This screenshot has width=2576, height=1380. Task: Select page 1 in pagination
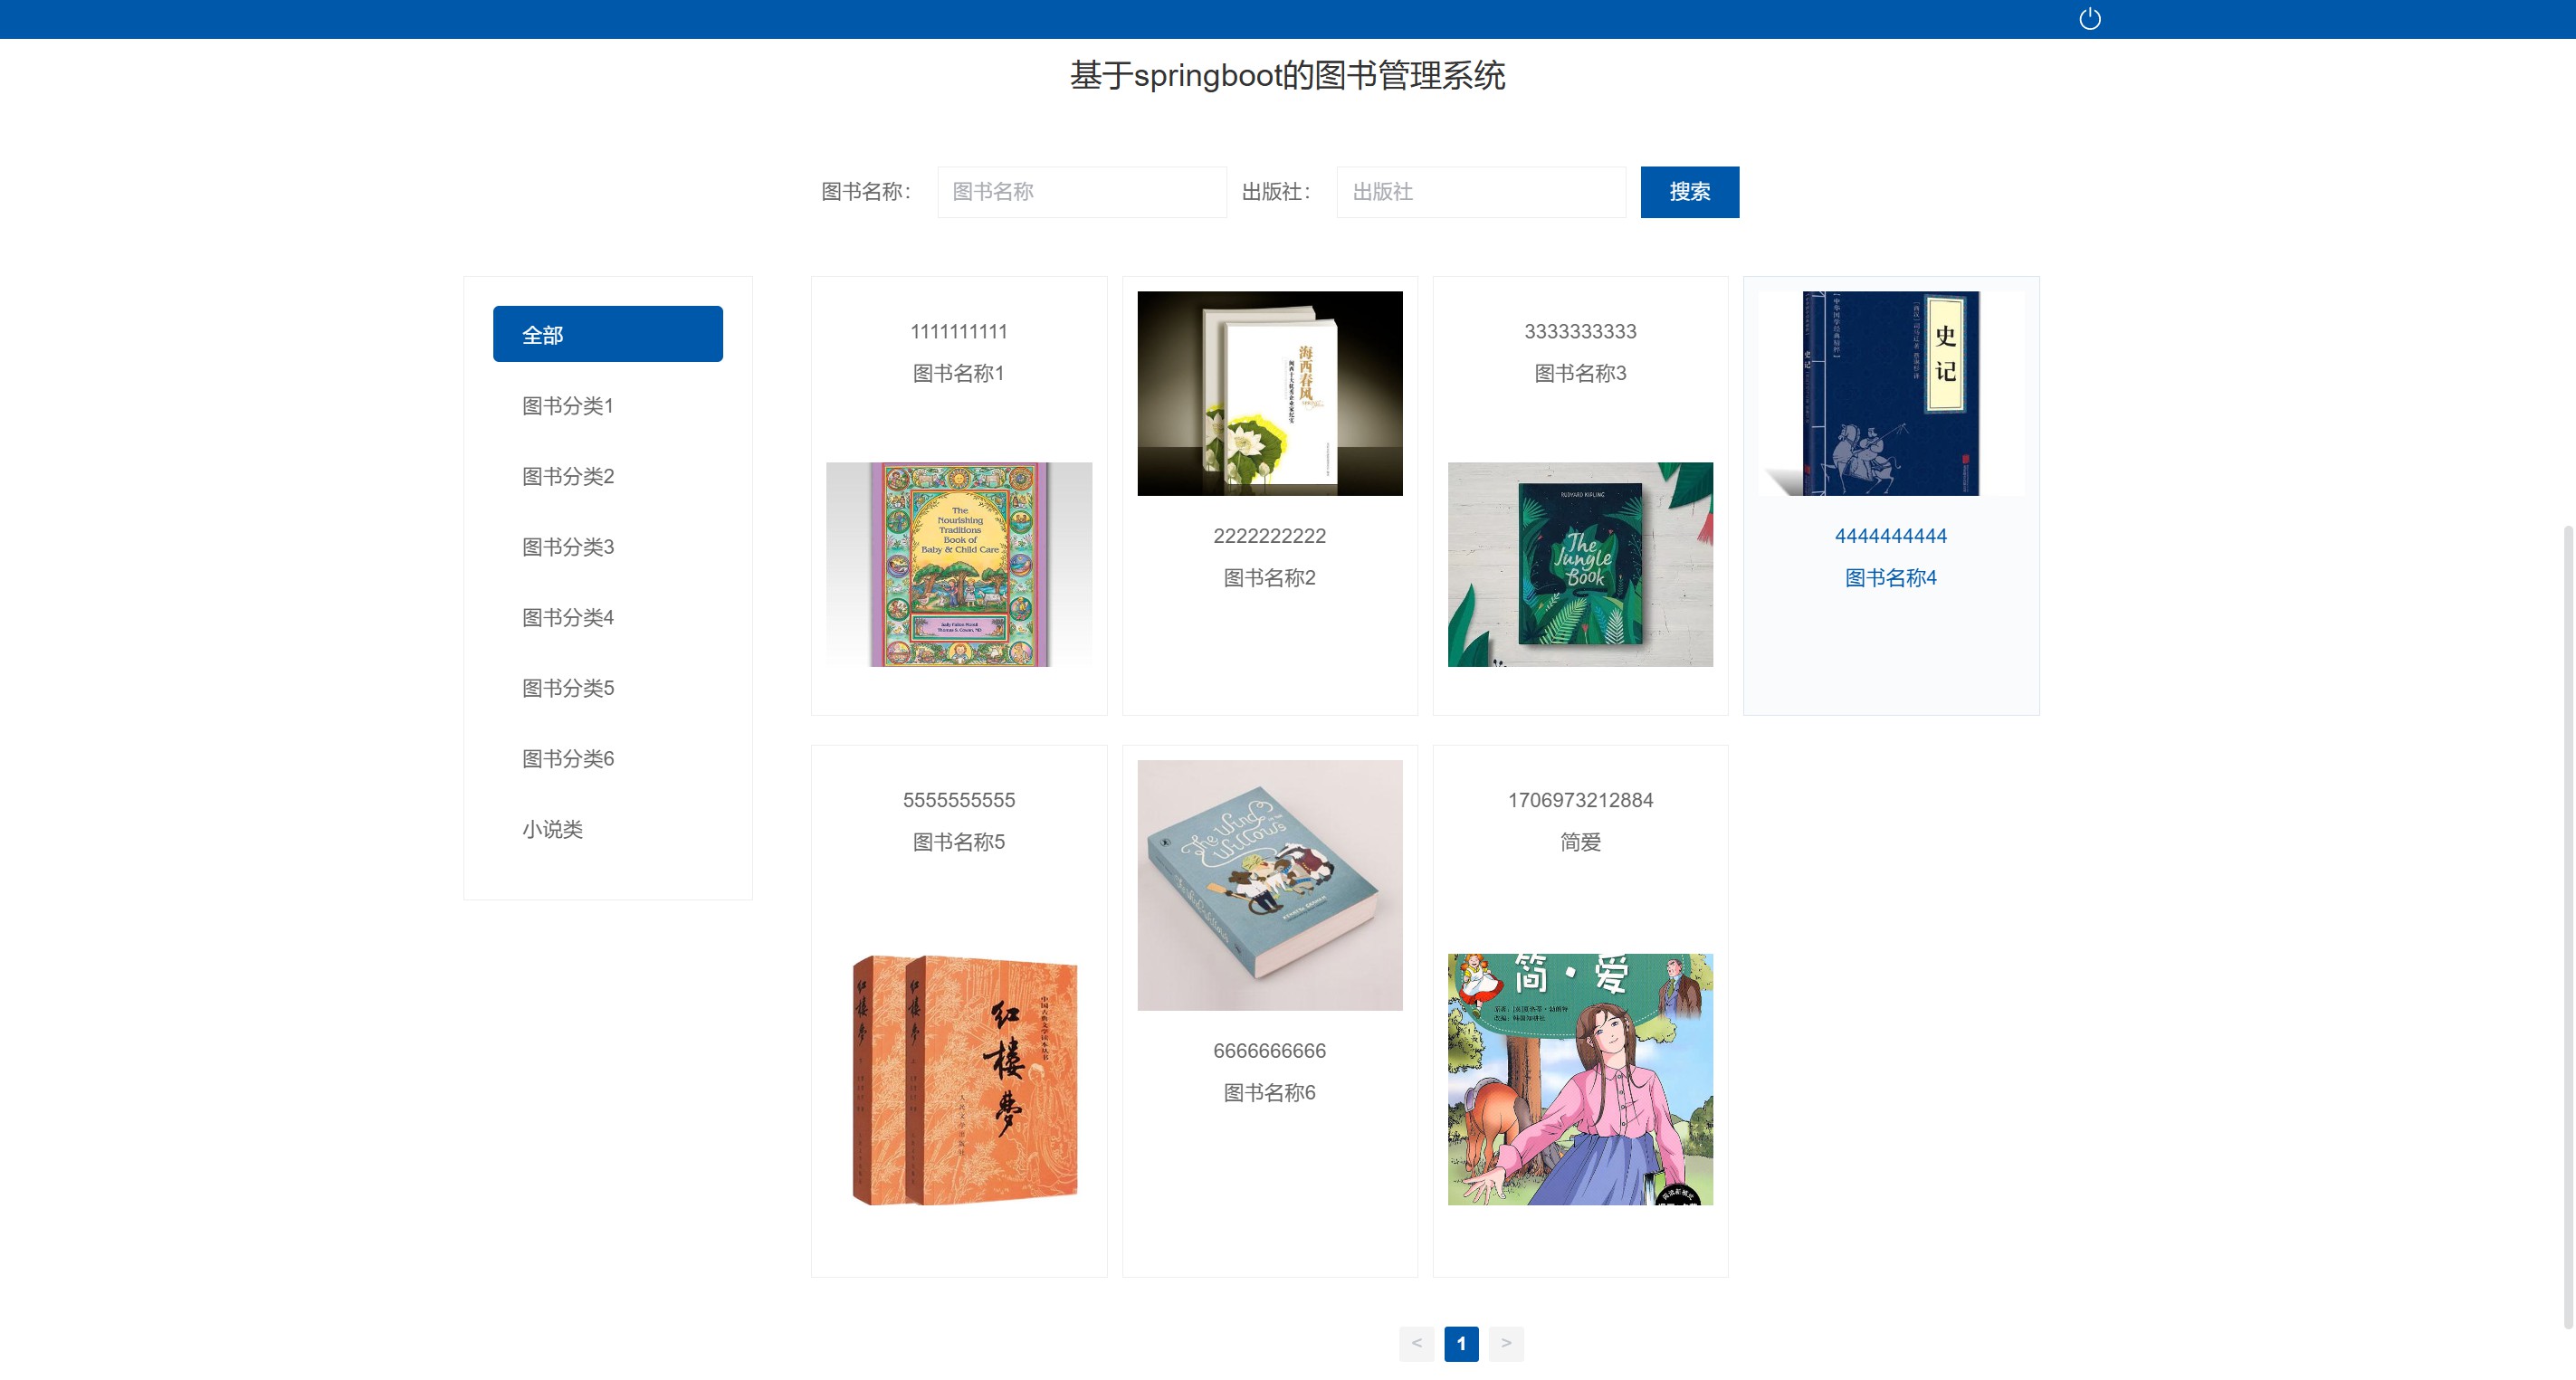1461,1343
